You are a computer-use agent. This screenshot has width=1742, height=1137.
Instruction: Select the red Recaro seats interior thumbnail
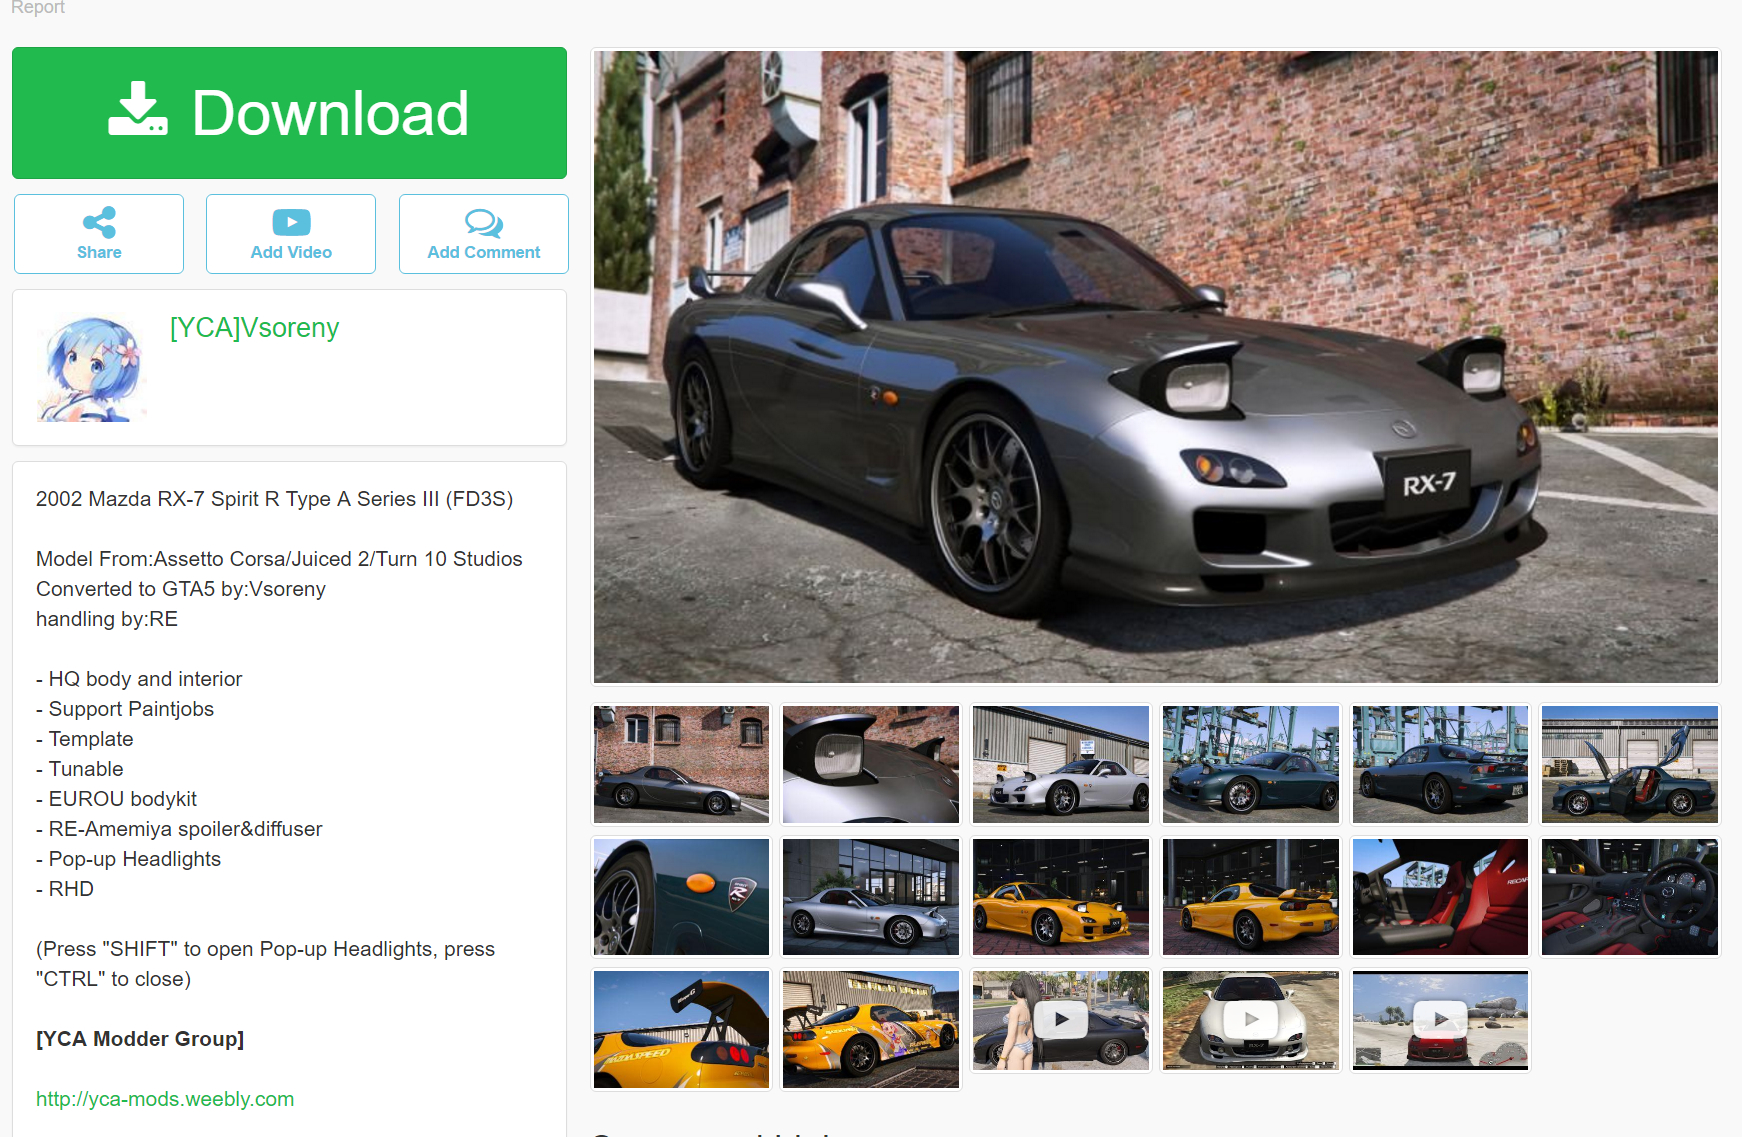click(1440, 897)
